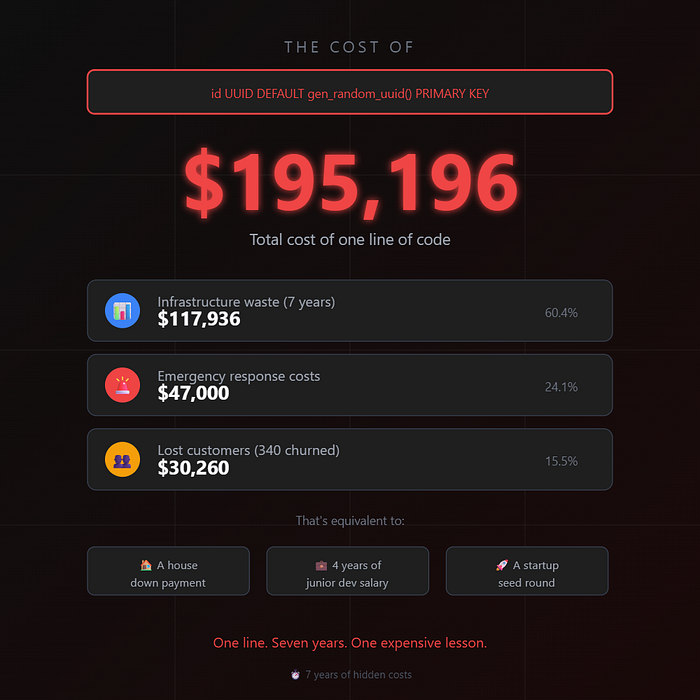Click the briefcase emoji icon
Image resolution: width=700 pixels, height=700 pixels.
pos(321,566)
